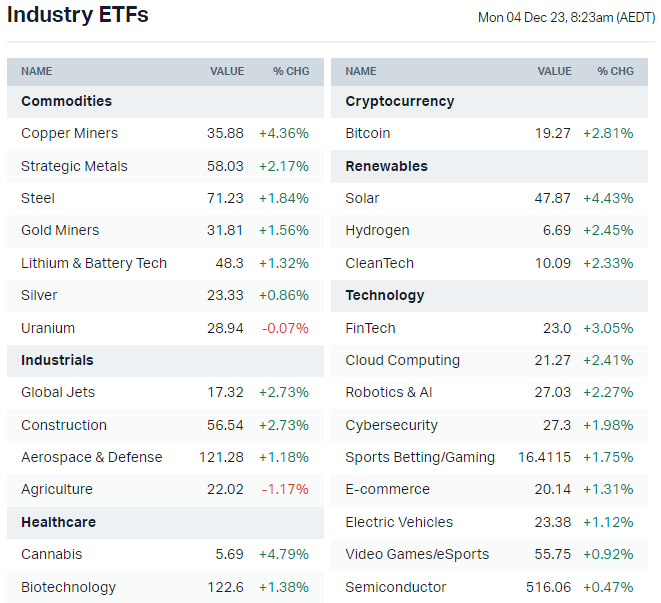Click the Agriculture -1.17% change value
The width and height of the screenshot is (661, 603).
click(284, 489)
